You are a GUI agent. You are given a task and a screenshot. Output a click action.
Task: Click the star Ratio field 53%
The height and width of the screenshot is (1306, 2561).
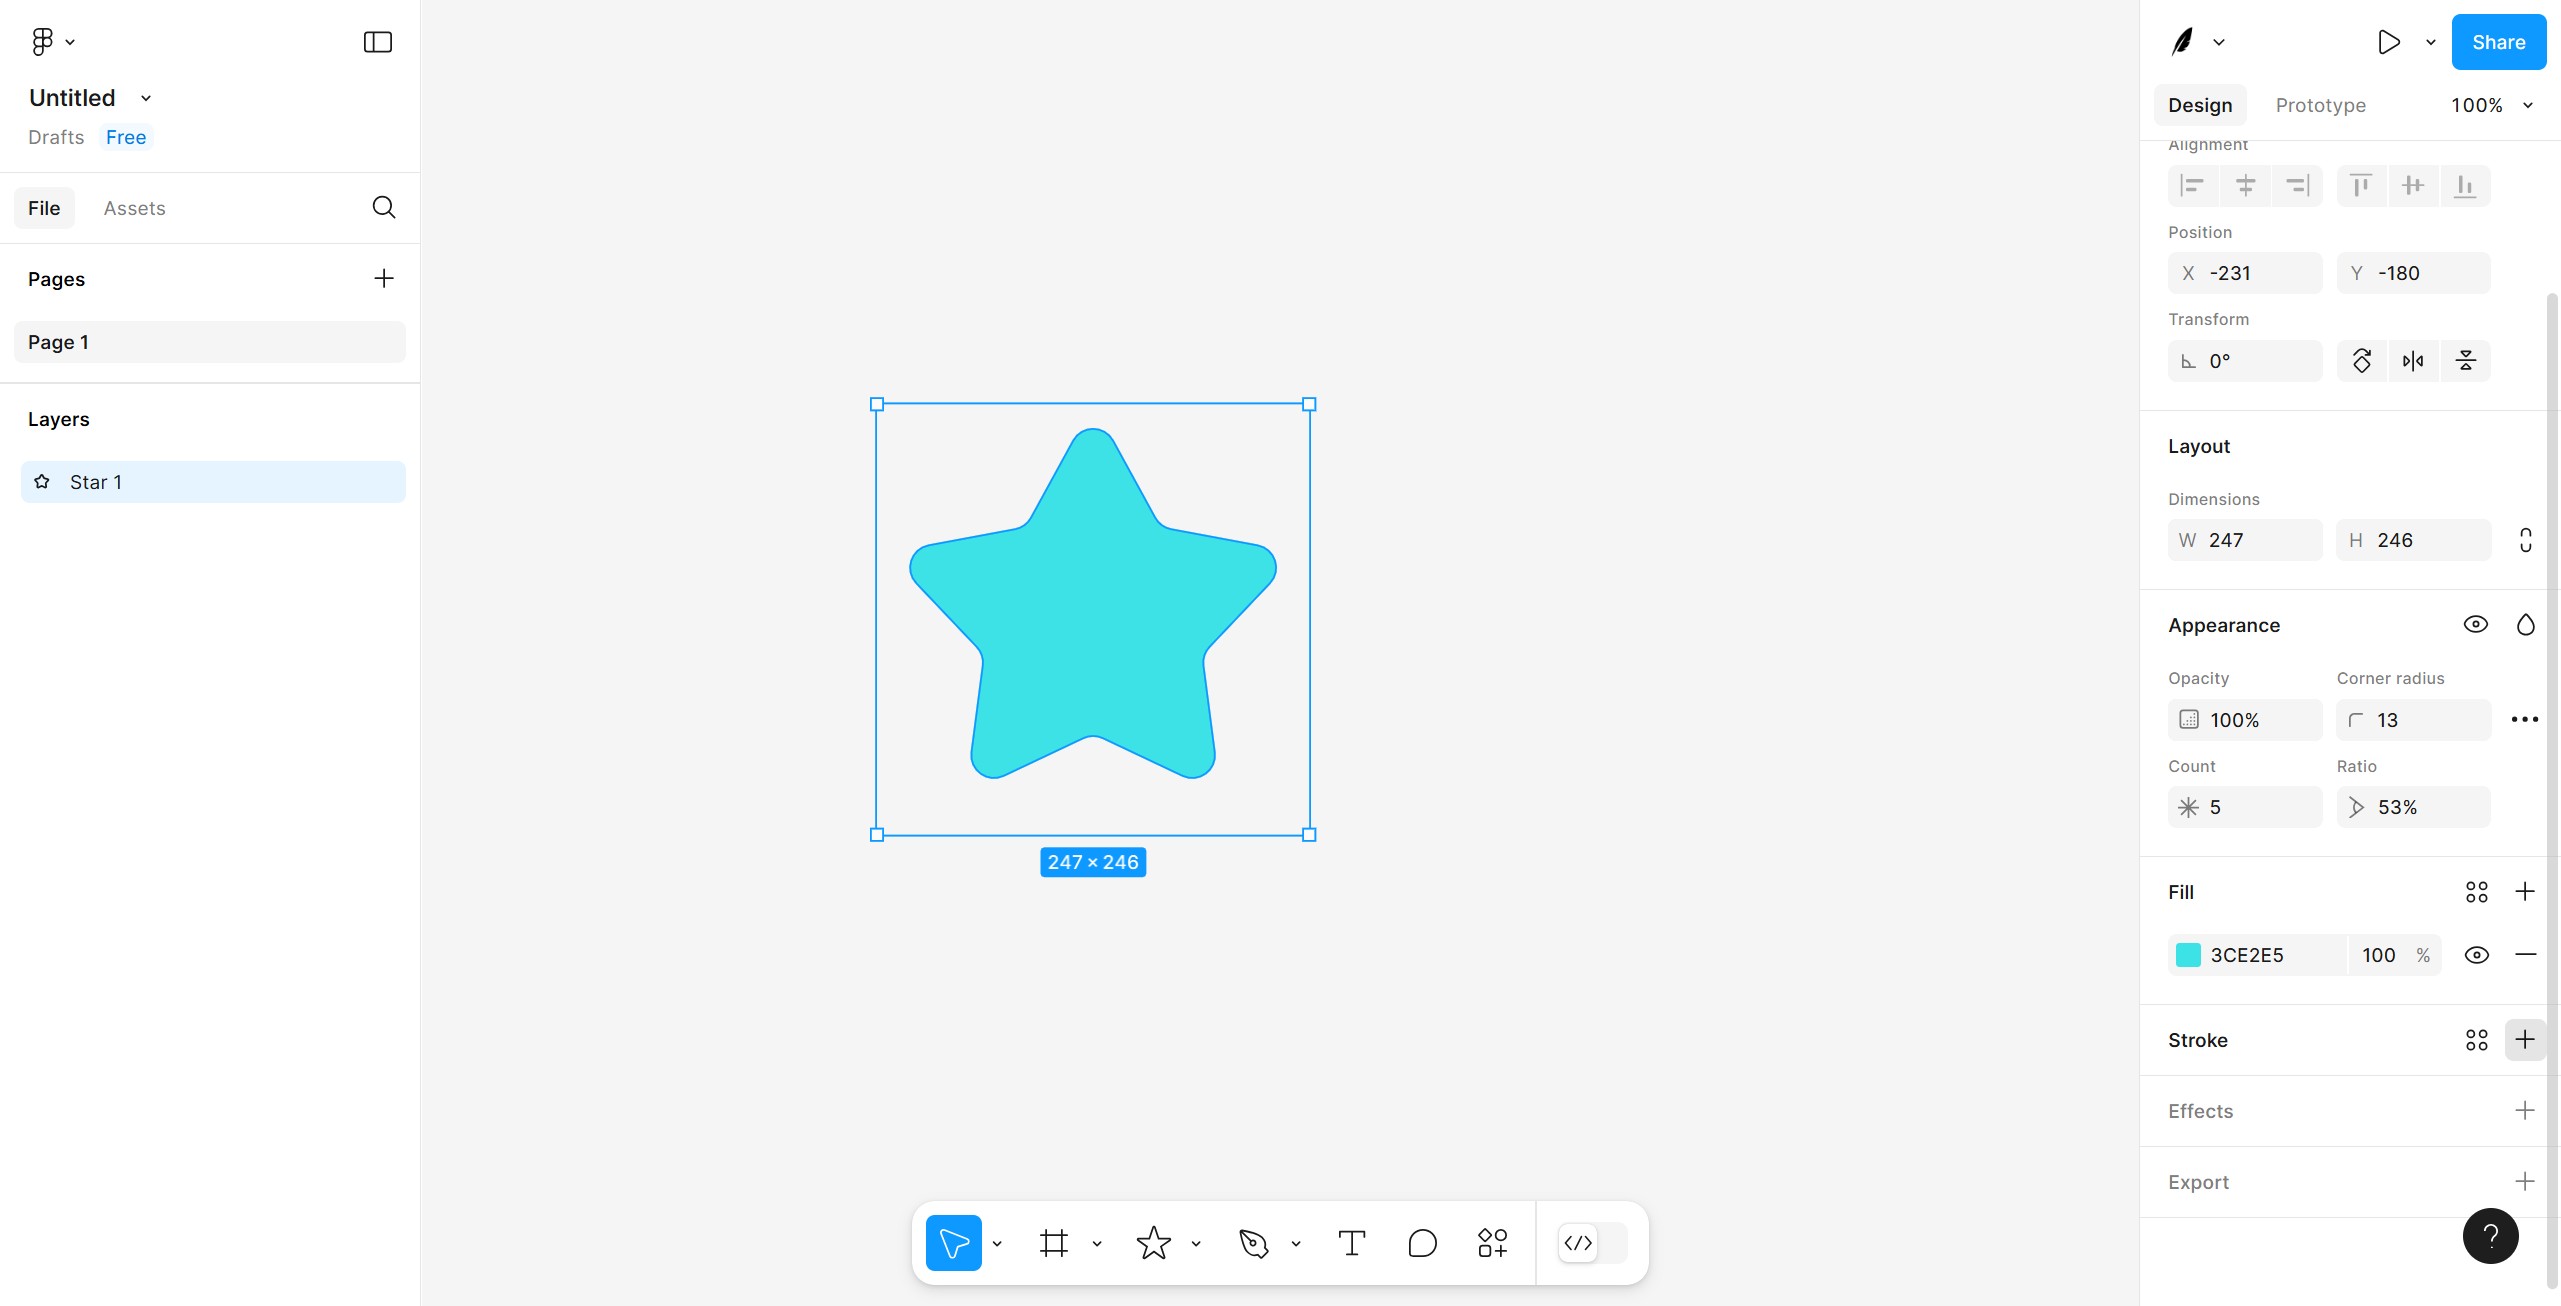(2413, 807)
